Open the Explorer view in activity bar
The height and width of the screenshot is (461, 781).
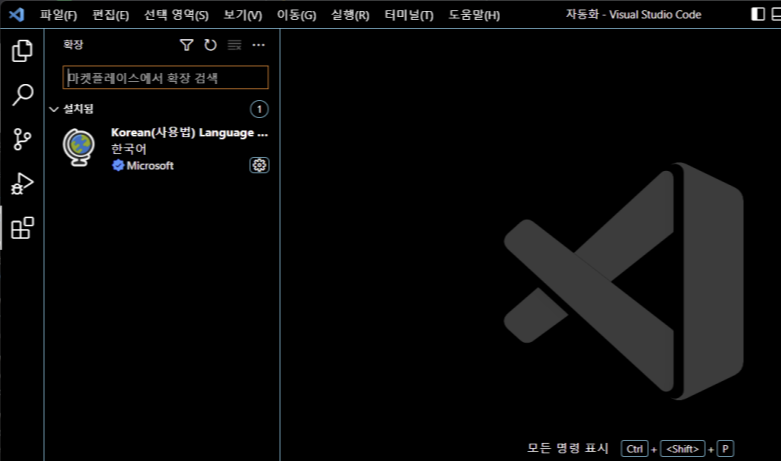22,50
